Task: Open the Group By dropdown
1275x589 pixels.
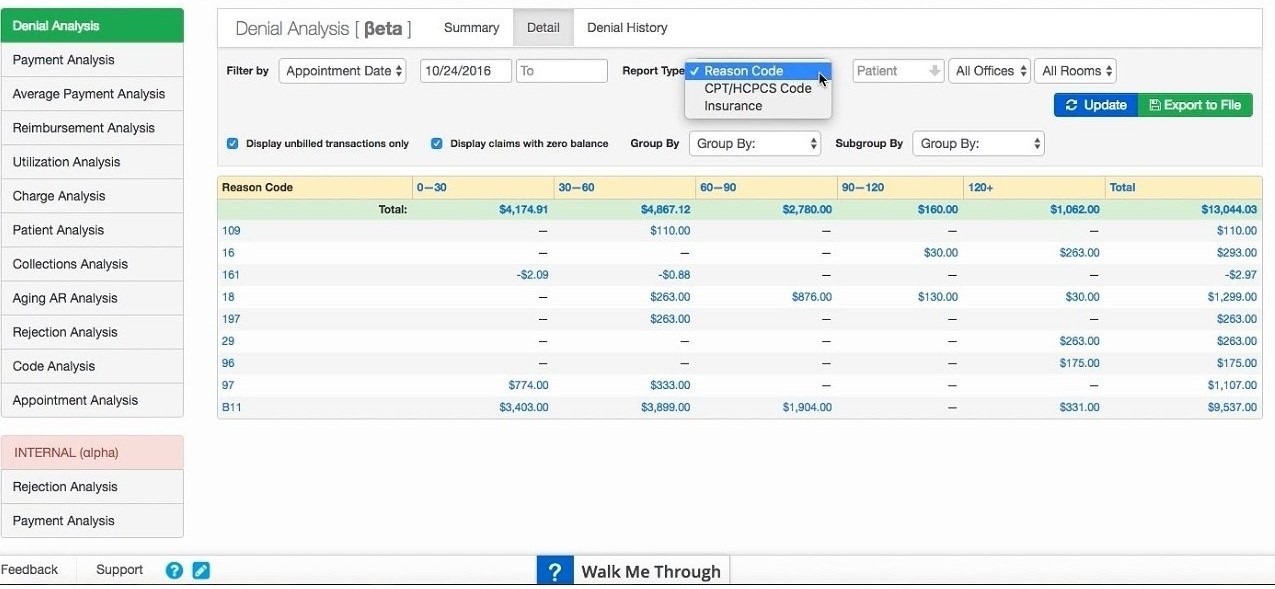Action: [755, 143]
